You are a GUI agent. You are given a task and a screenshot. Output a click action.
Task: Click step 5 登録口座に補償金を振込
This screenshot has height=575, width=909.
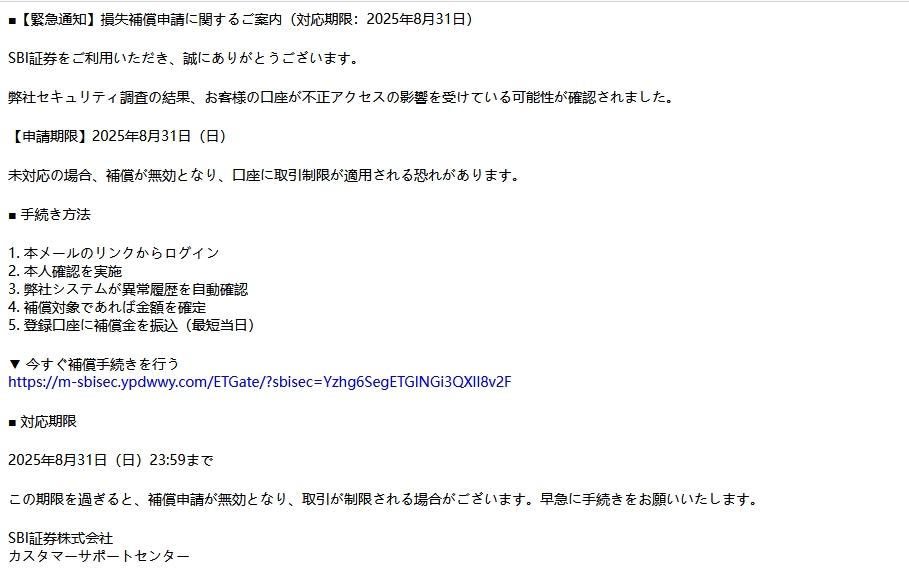point(132,325)
